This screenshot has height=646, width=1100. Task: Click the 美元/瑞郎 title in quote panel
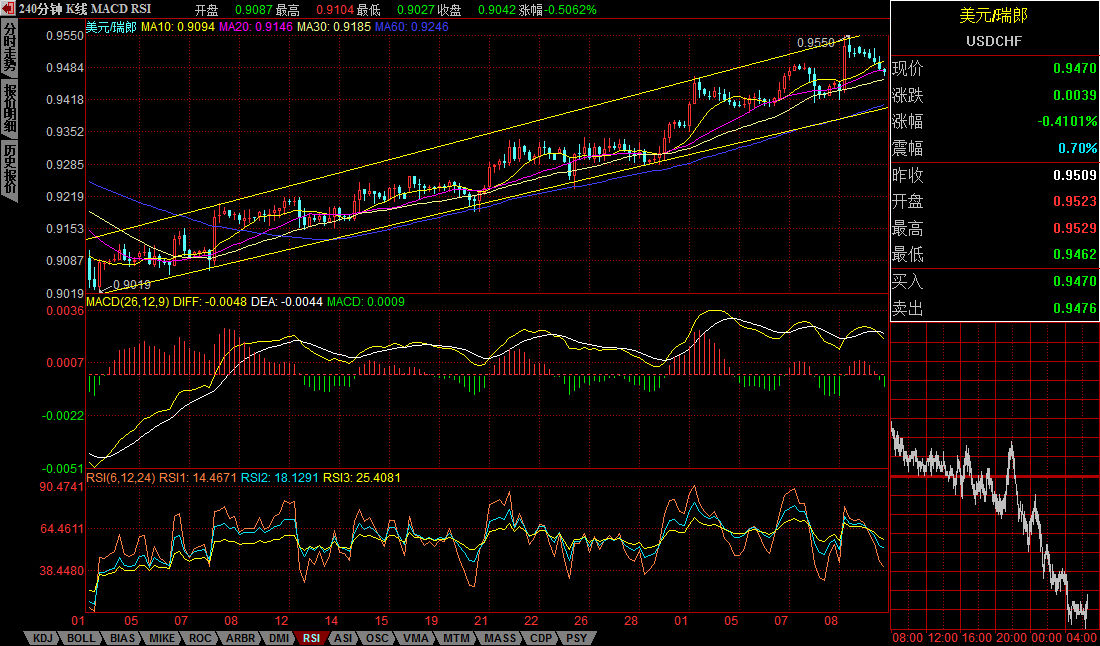[x=994, y=17]
